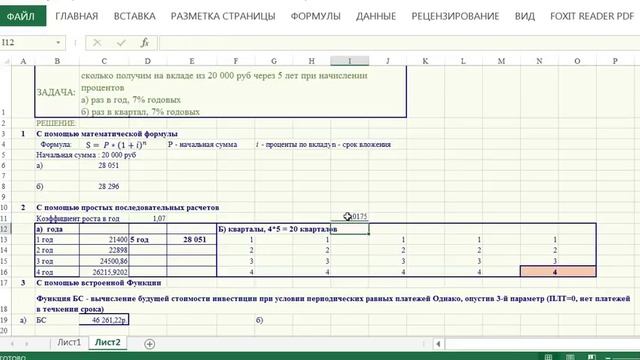Viewport: 640px width, 360px height.
Task: Select cell containing 26215,9202
Action: 104,272
